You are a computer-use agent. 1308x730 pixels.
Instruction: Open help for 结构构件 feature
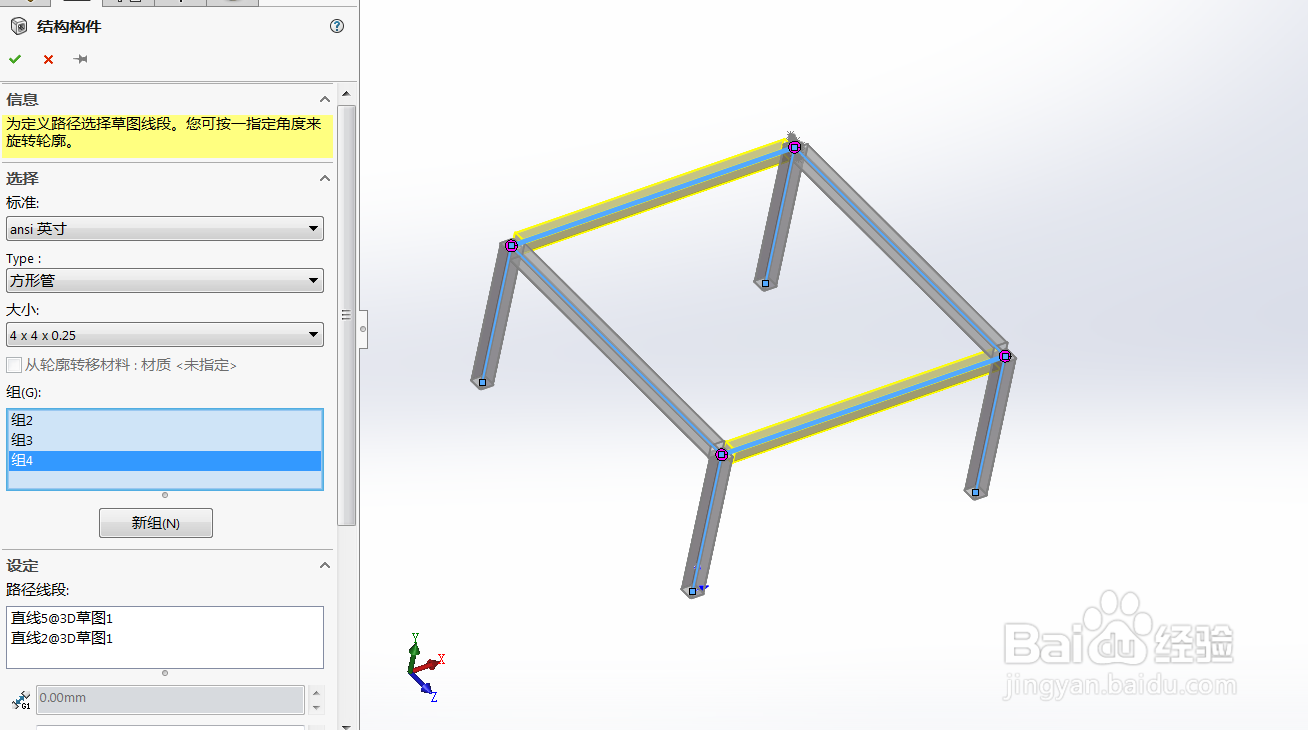point(337,26)
